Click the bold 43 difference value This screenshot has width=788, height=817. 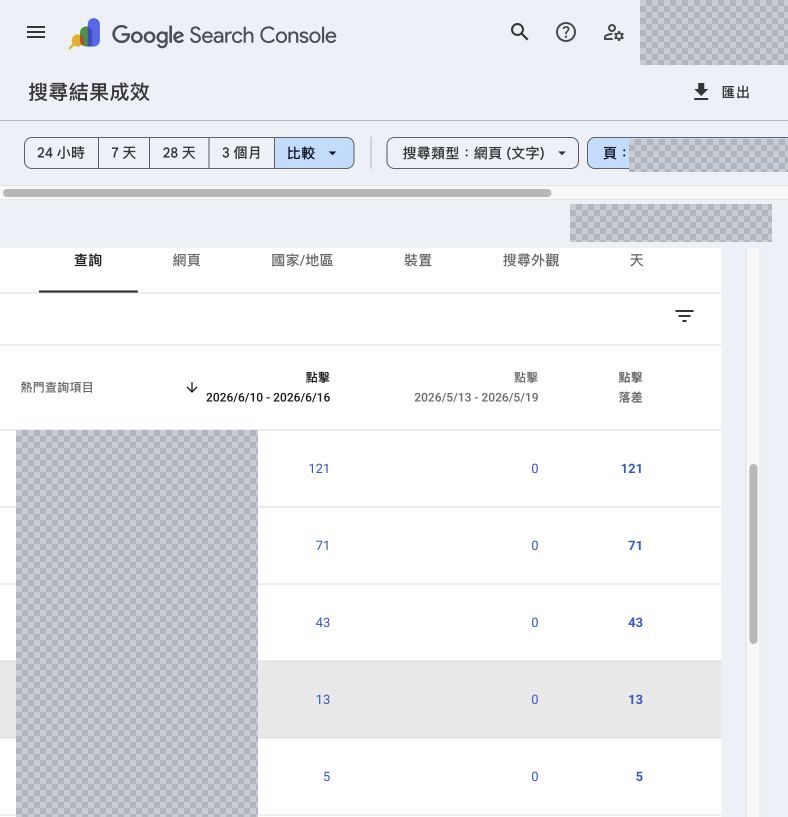(x=635, y=623)
